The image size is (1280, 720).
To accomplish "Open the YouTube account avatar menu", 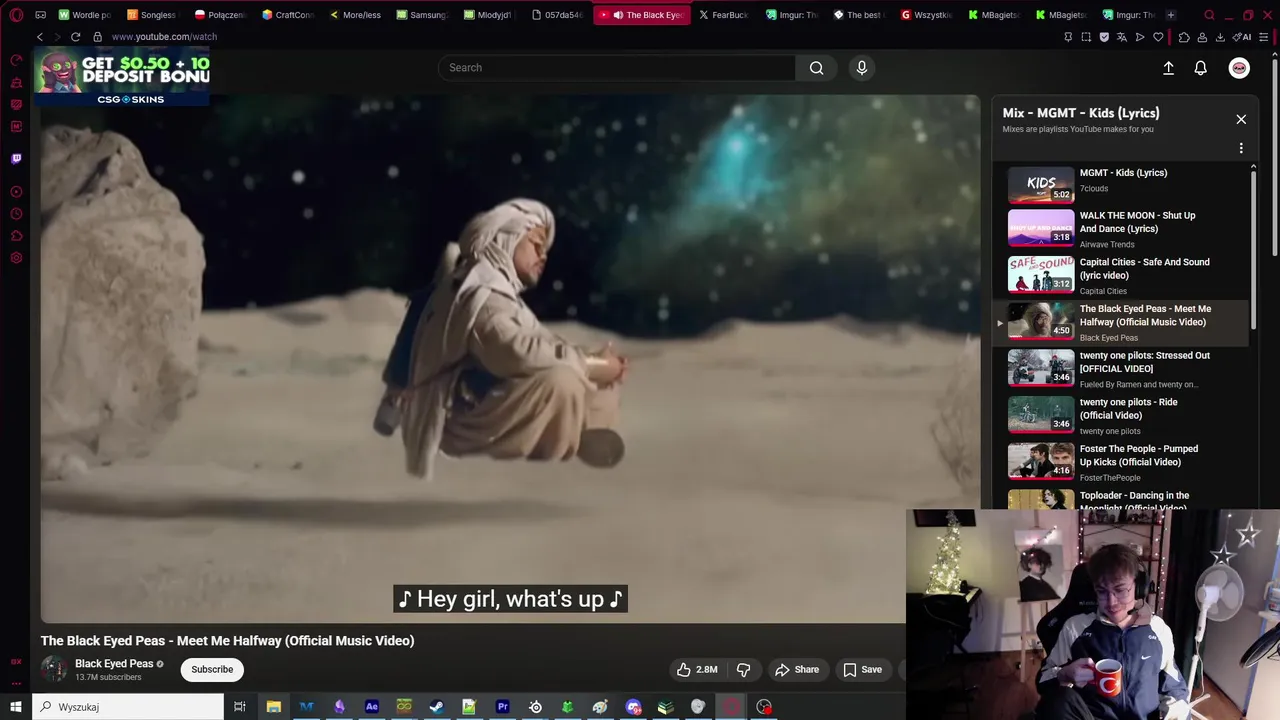I will 1239,68.
